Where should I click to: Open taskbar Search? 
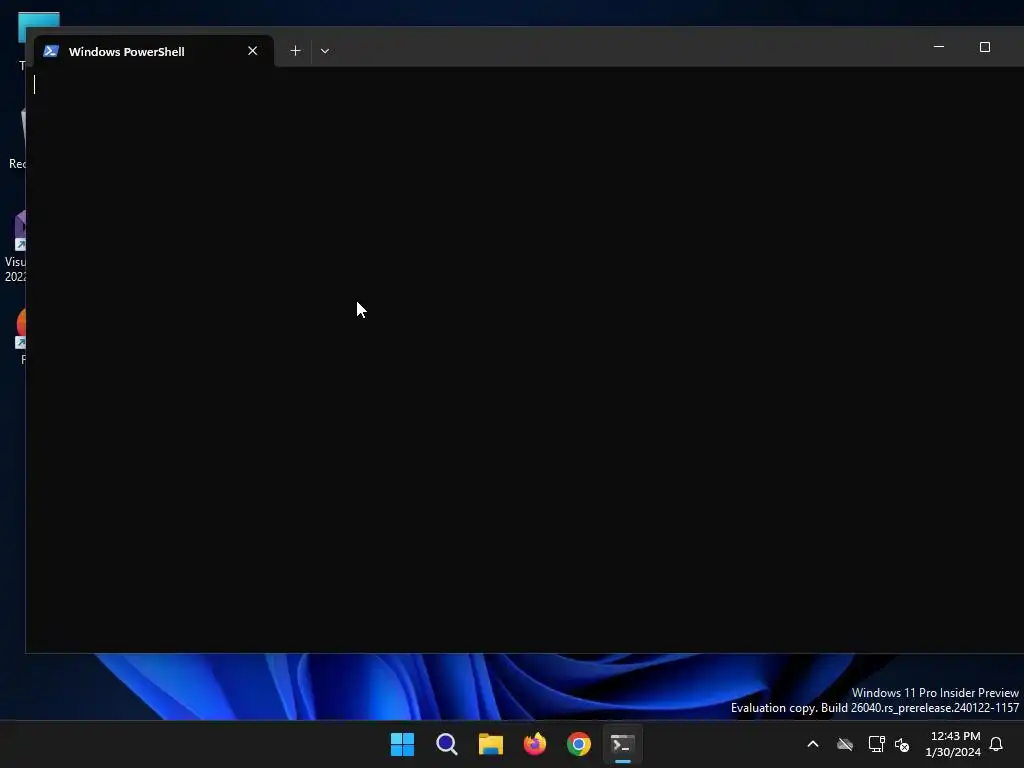pyautogui.click(x=447, y=744)
